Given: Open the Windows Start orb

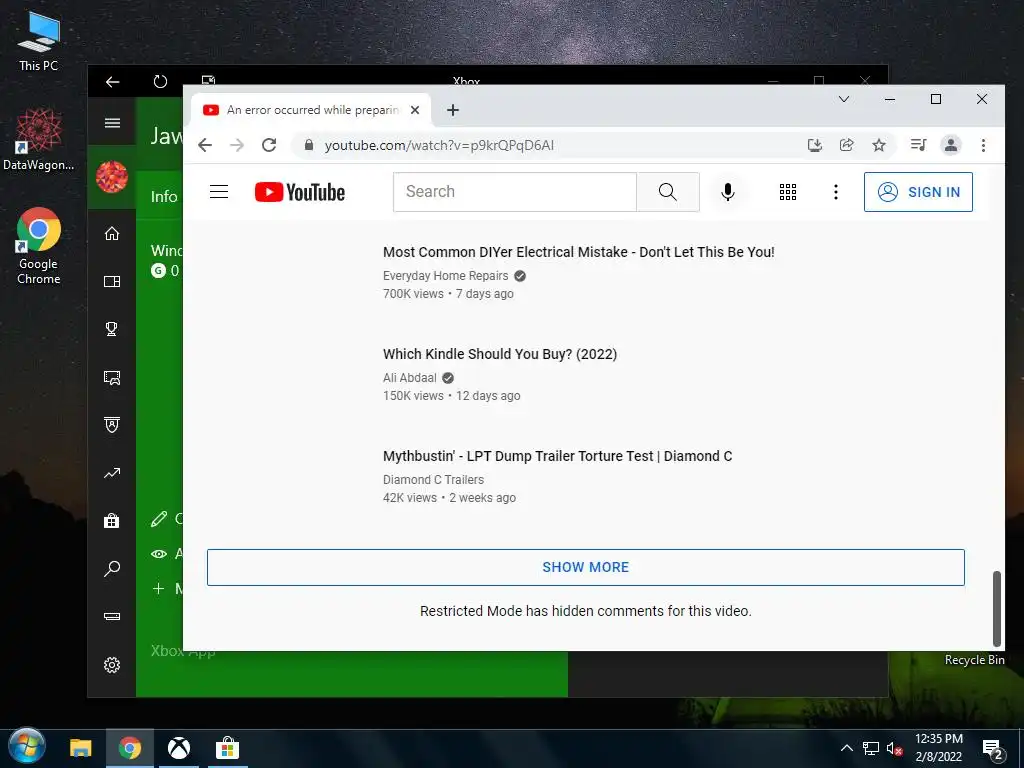Looking at the screenshot, I should point(27,746).
